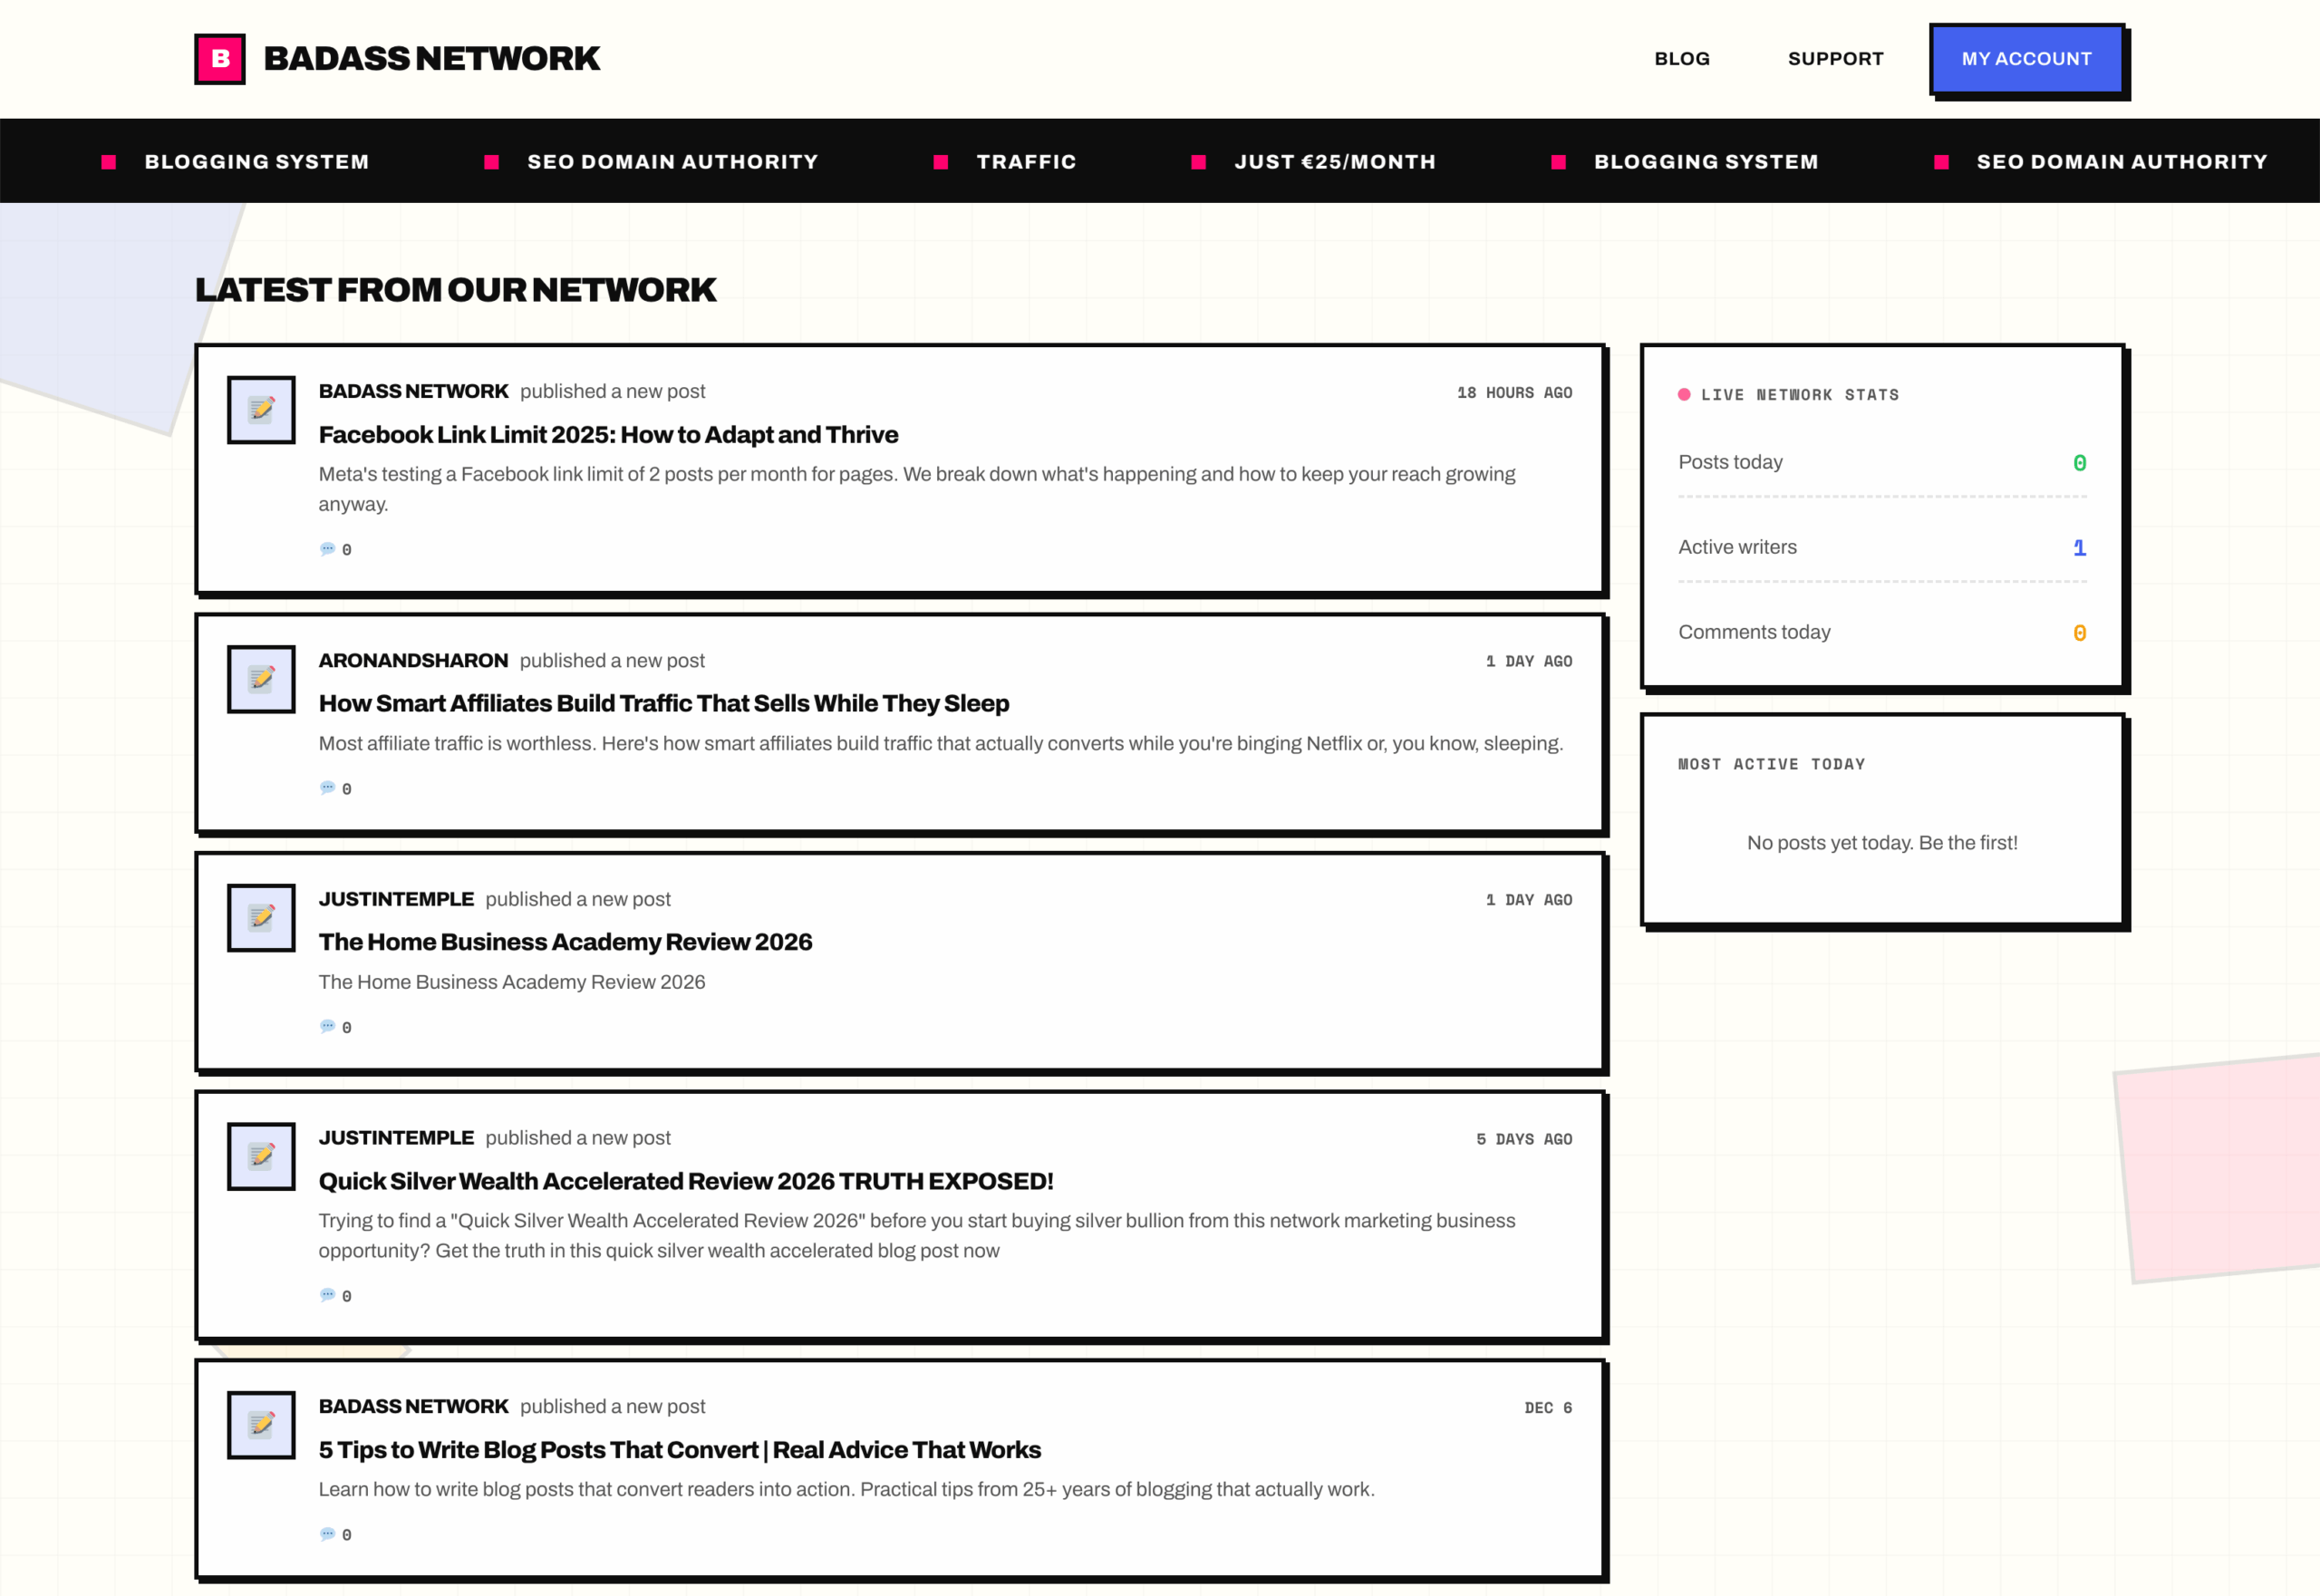Viewport: 2320px width, 1596px height.
Task: Click the ARONANDSHARON post pencil icon
Action: [260, 678]
